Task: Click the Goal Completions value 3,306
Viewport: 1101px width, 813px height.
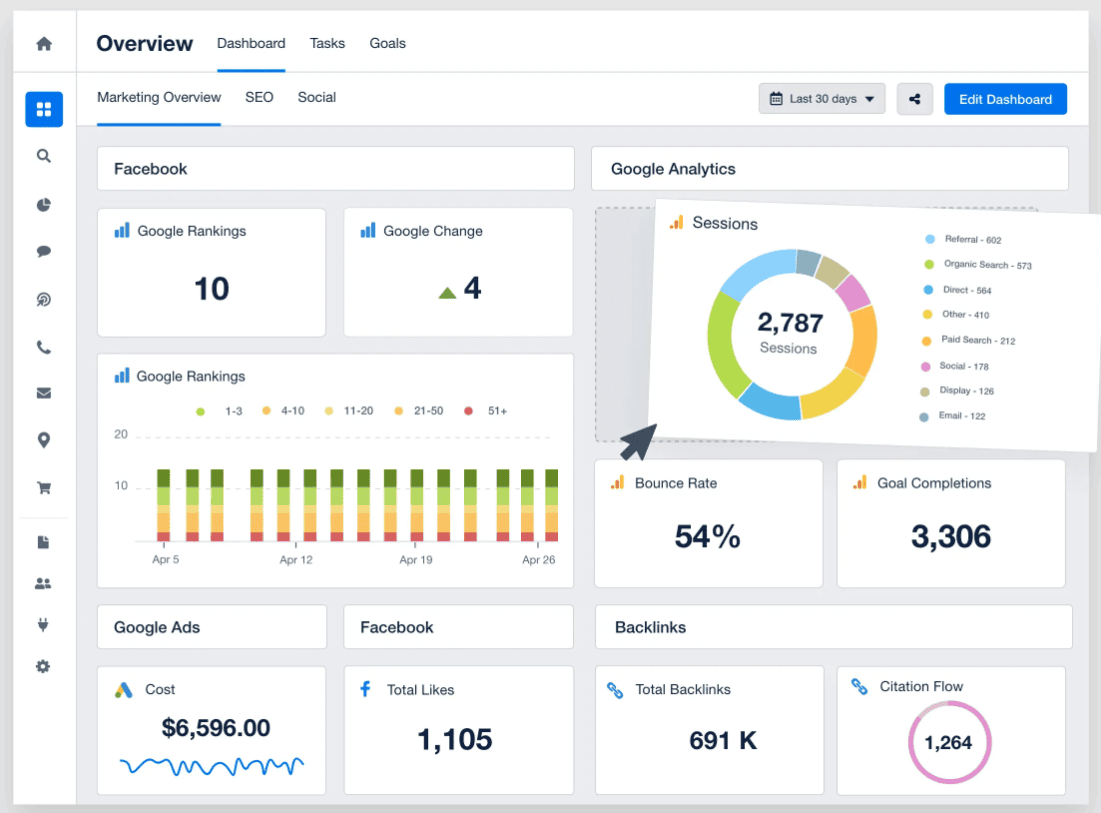Action: coord(951,536)
